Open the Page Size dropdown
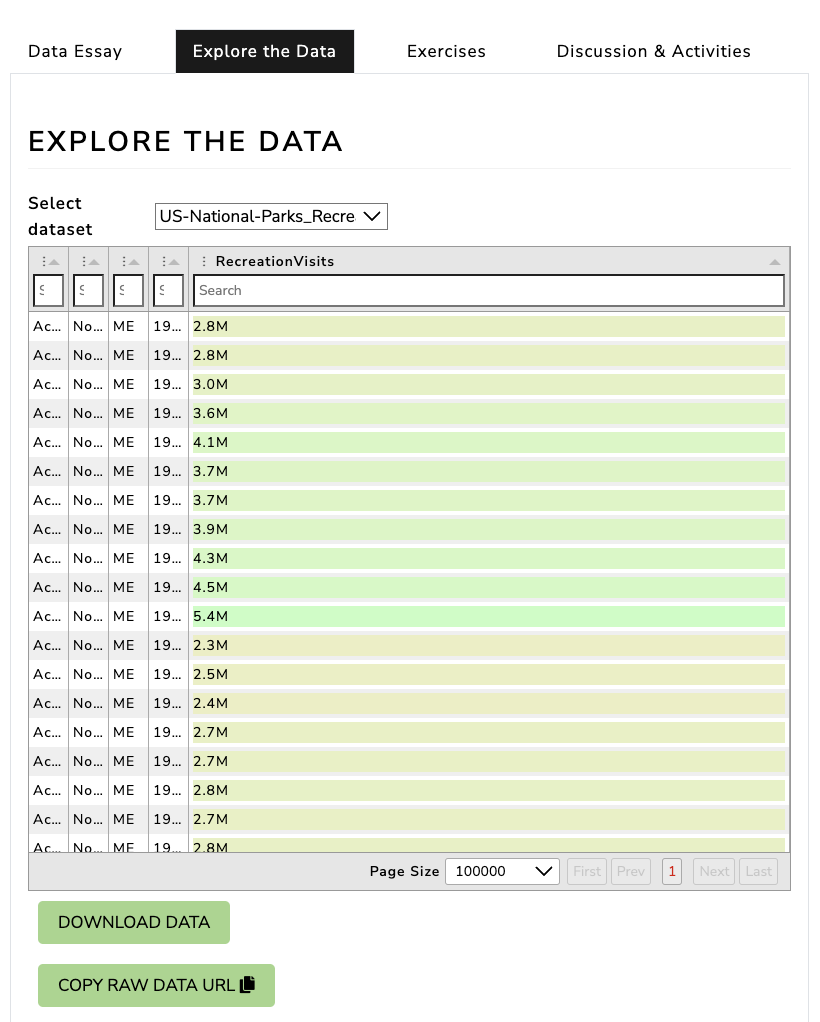 pyautogui.click(x=501, y=871)
